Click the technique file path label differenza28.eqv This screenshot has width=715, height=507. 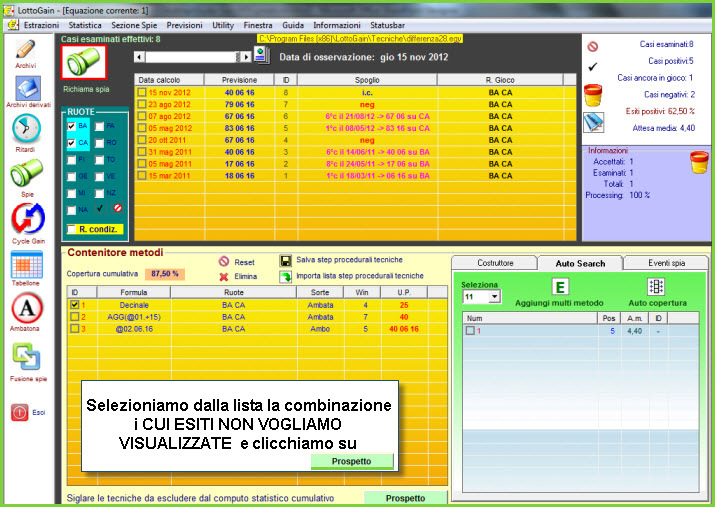point(360,39)
